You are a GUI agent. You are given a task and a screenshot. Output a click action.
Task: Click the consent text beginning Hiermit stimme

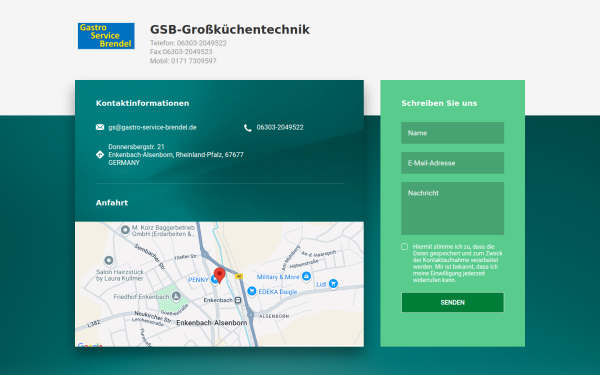[x=458, y=263]
